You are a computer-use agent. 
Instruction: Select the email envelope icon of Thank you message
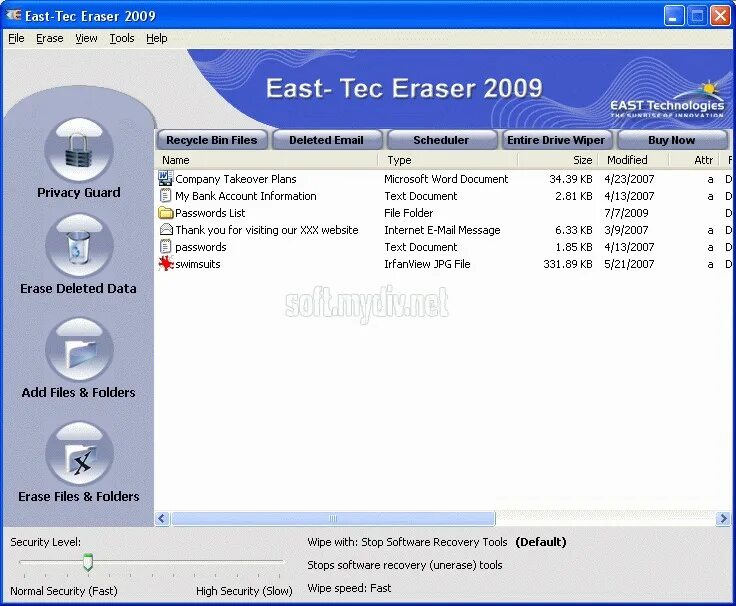166,230
